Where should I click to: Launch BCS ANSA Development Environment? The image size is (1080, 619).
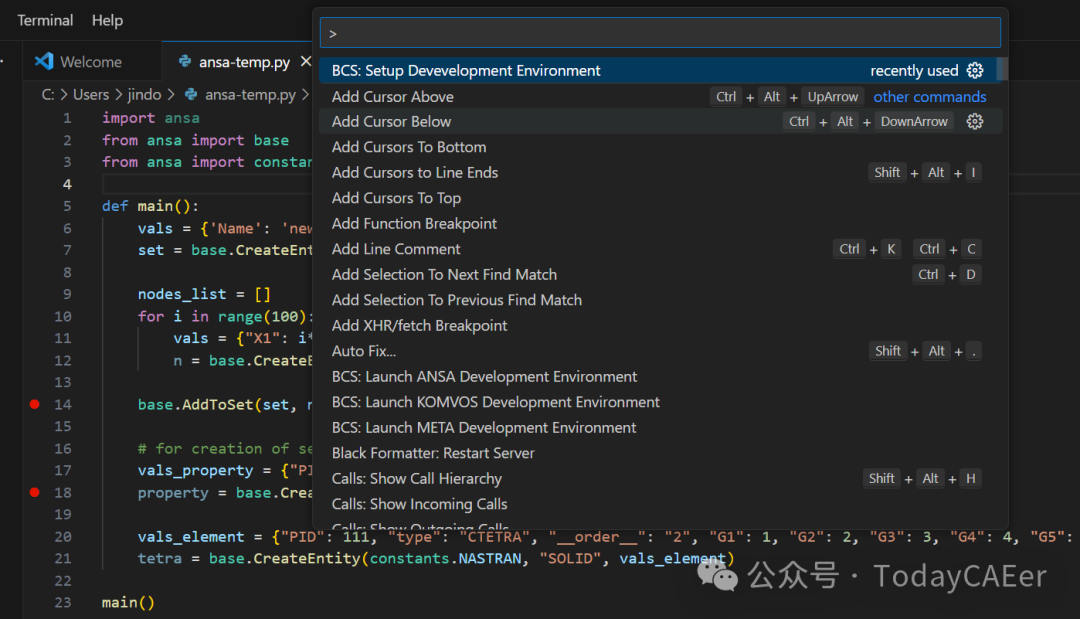click(x=658, y=376)
